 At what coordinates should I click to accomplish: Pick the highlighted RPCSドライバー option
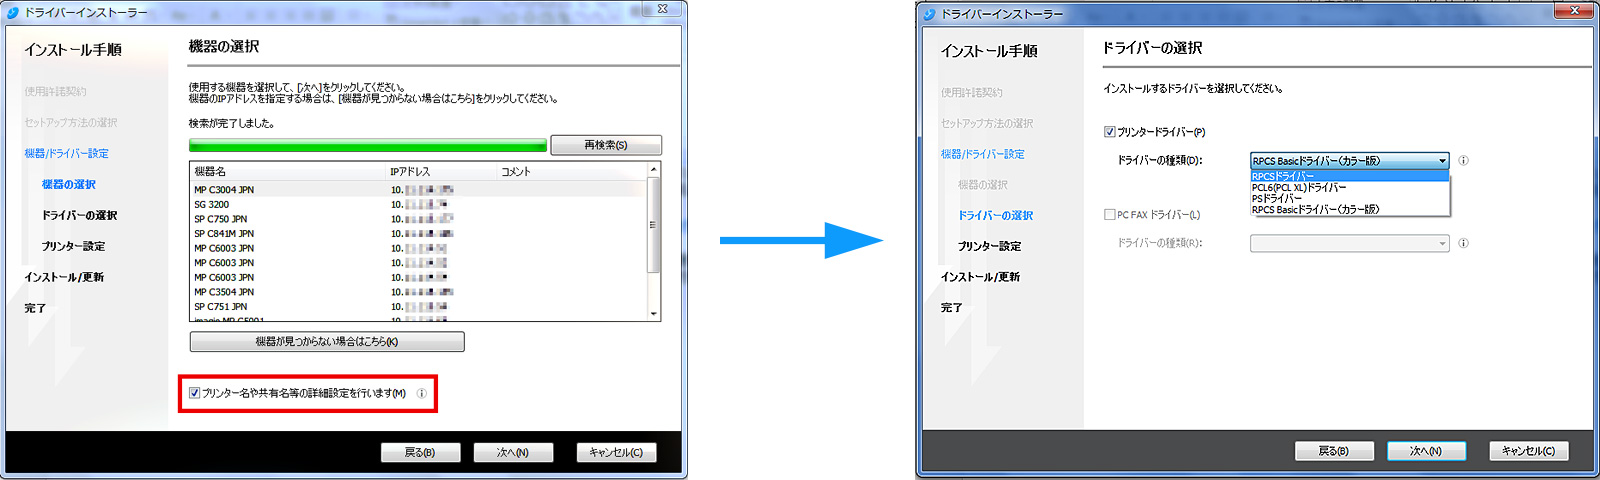[1283, 176]
